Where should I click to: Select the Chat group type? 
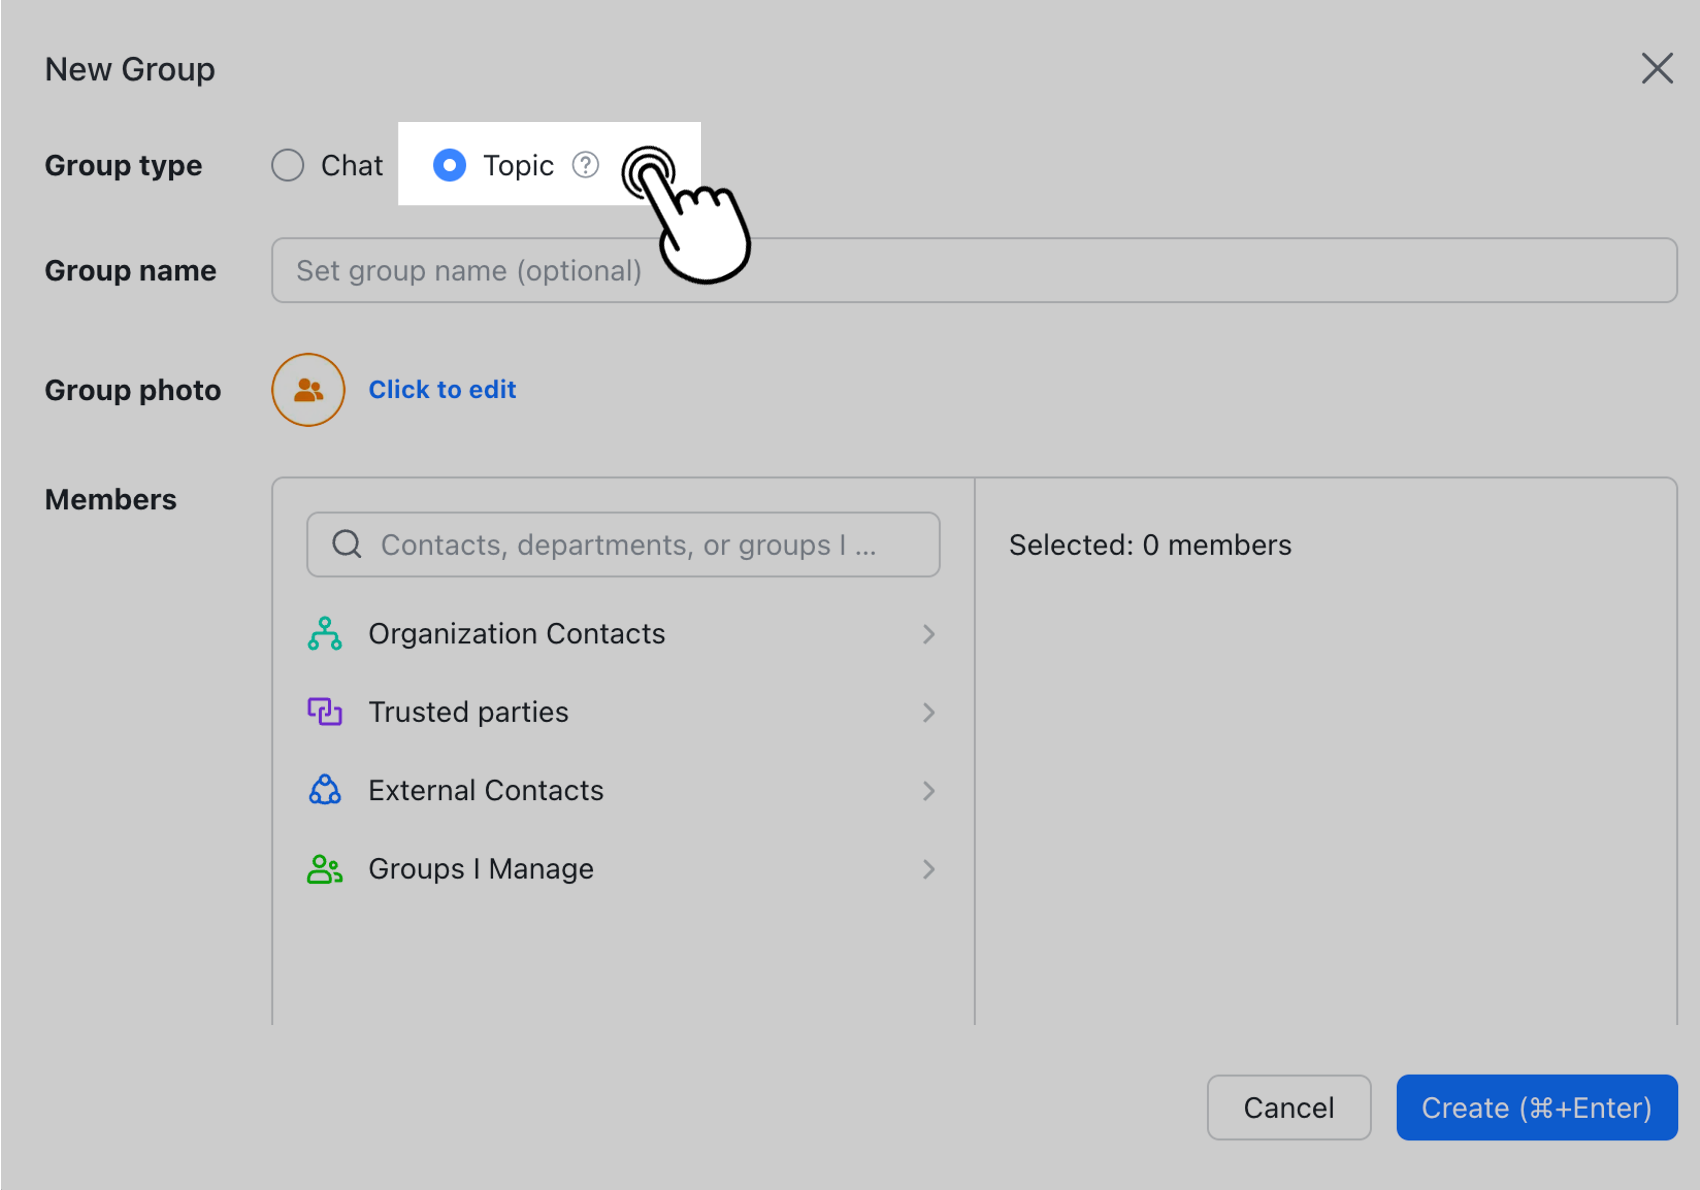tap(287, 165)
